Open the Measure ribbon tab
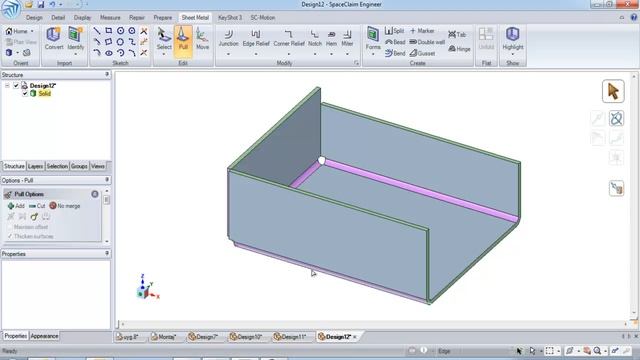Image resolution: width=640 pixels, height=360 pixels. [110, 18]
